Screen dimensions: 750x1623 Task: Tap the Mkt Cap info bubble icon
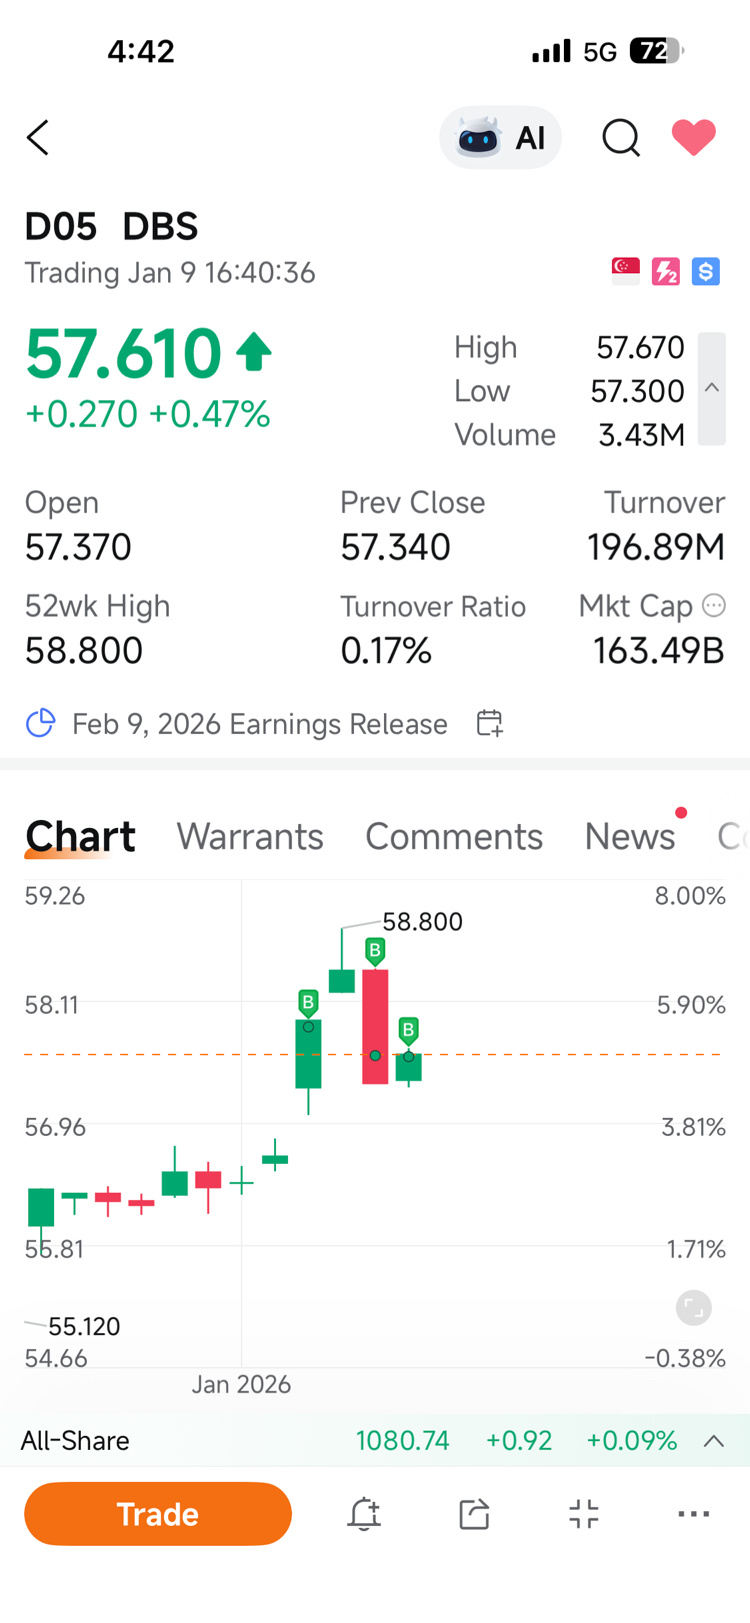click(713, 605)
